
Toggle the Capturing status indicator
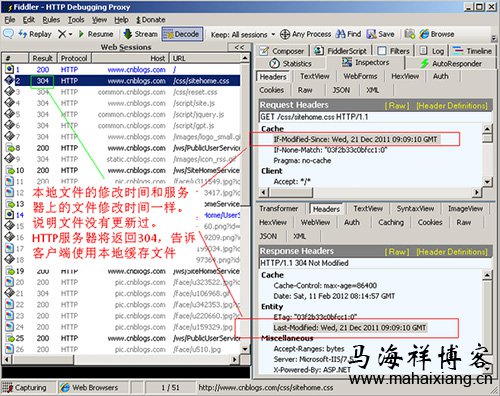[x=24, y=388]
